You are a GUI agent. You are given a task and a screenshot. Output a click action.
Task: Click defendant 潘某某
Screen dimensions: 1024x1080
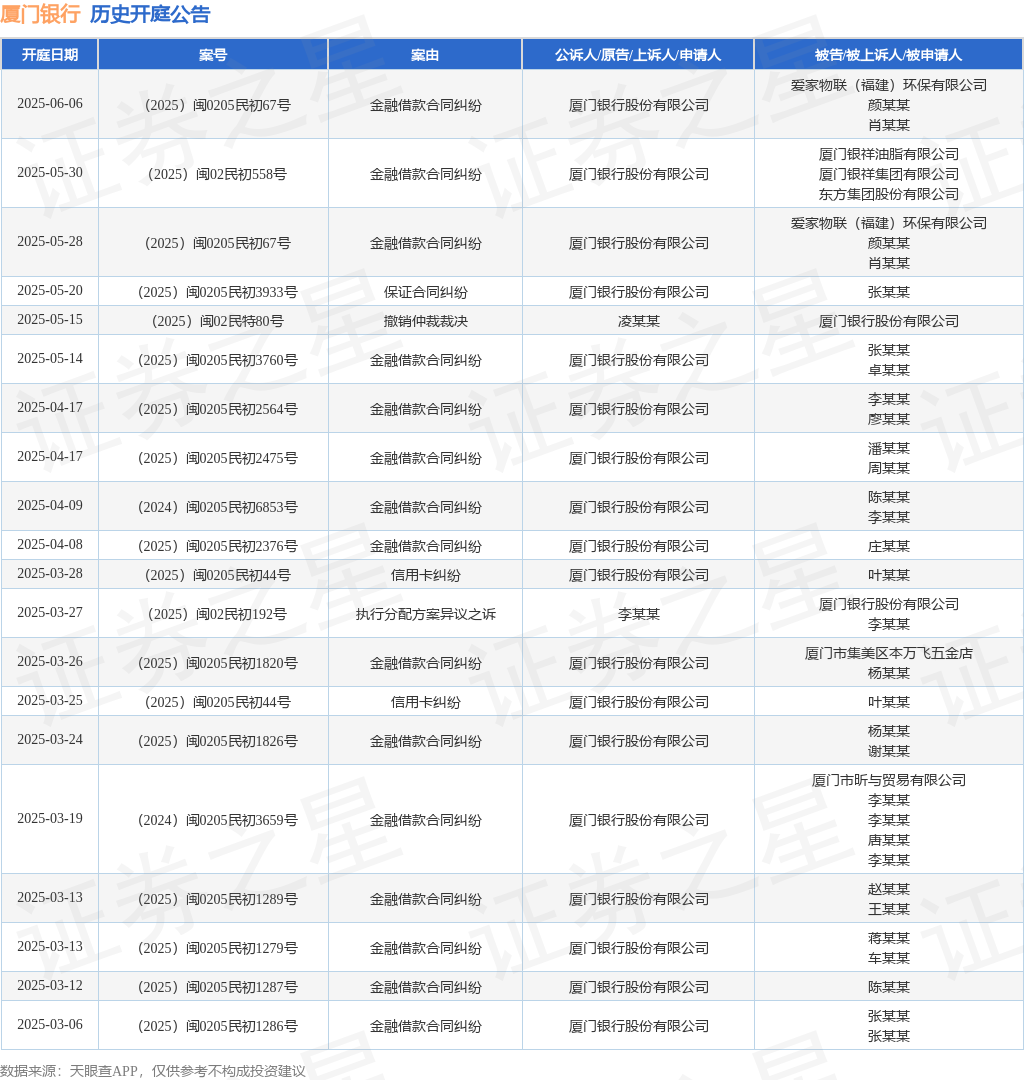pyautogui.click(x=888, y=448)
